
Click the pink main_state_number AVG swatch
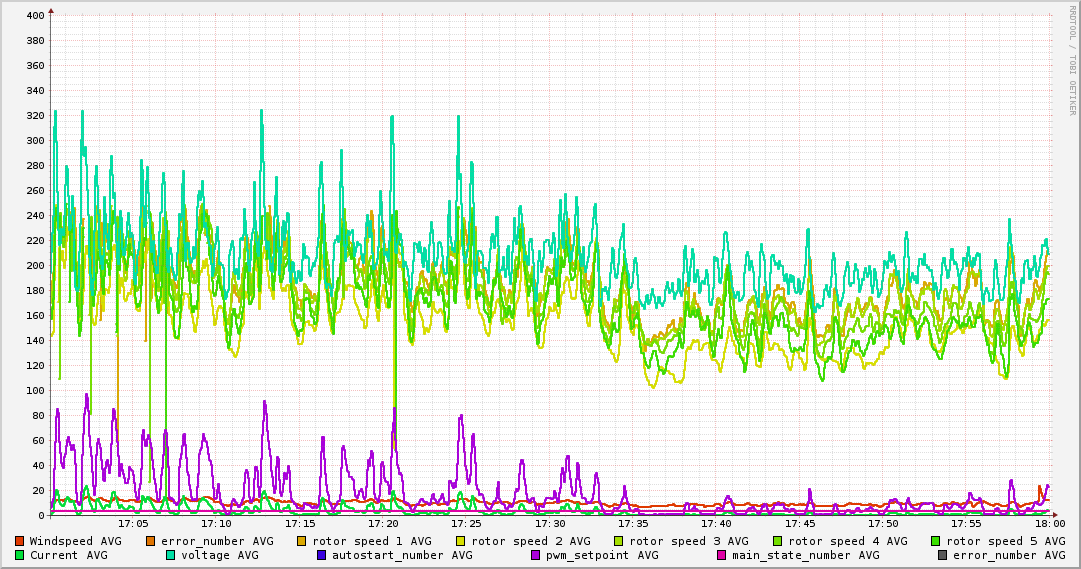tap(721, 555)
